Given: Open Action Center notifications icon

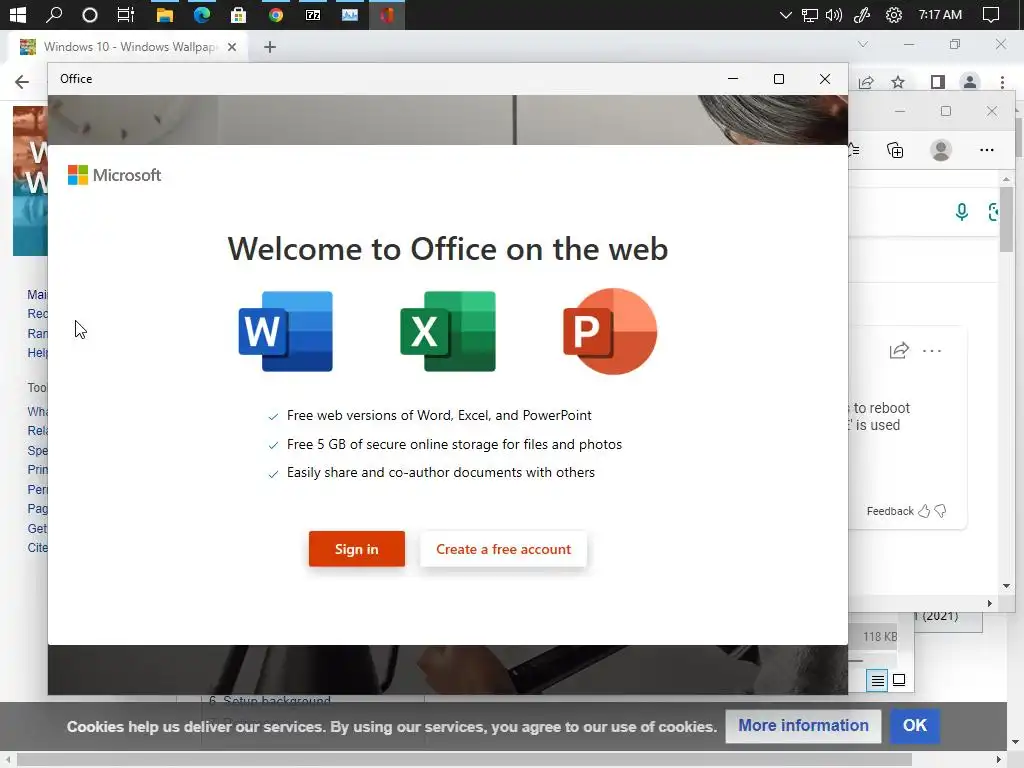Looking at the screenshot, I should [991, 14].
